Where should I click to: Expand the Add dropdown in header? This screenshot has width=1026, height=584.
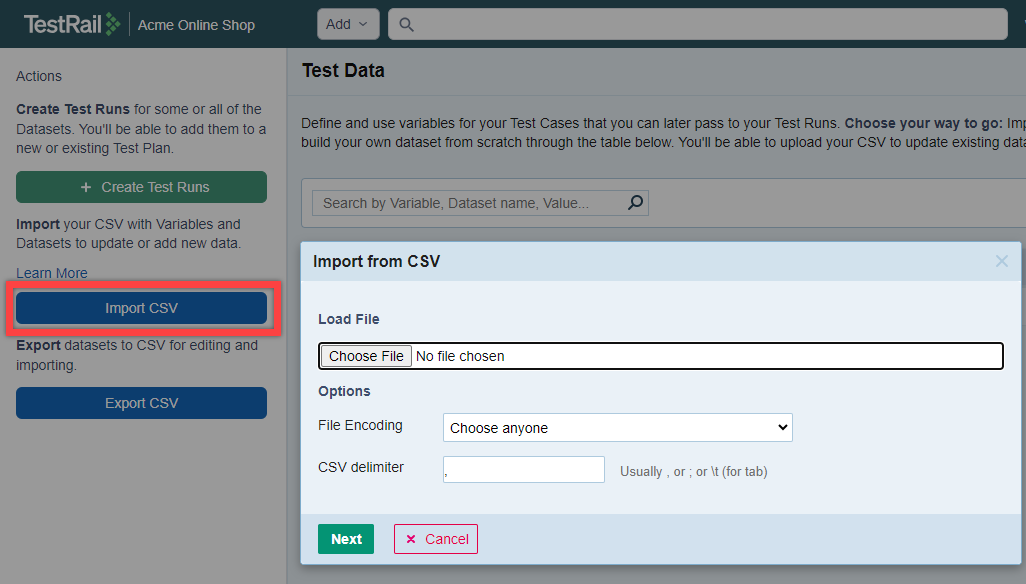pos(347,24)
